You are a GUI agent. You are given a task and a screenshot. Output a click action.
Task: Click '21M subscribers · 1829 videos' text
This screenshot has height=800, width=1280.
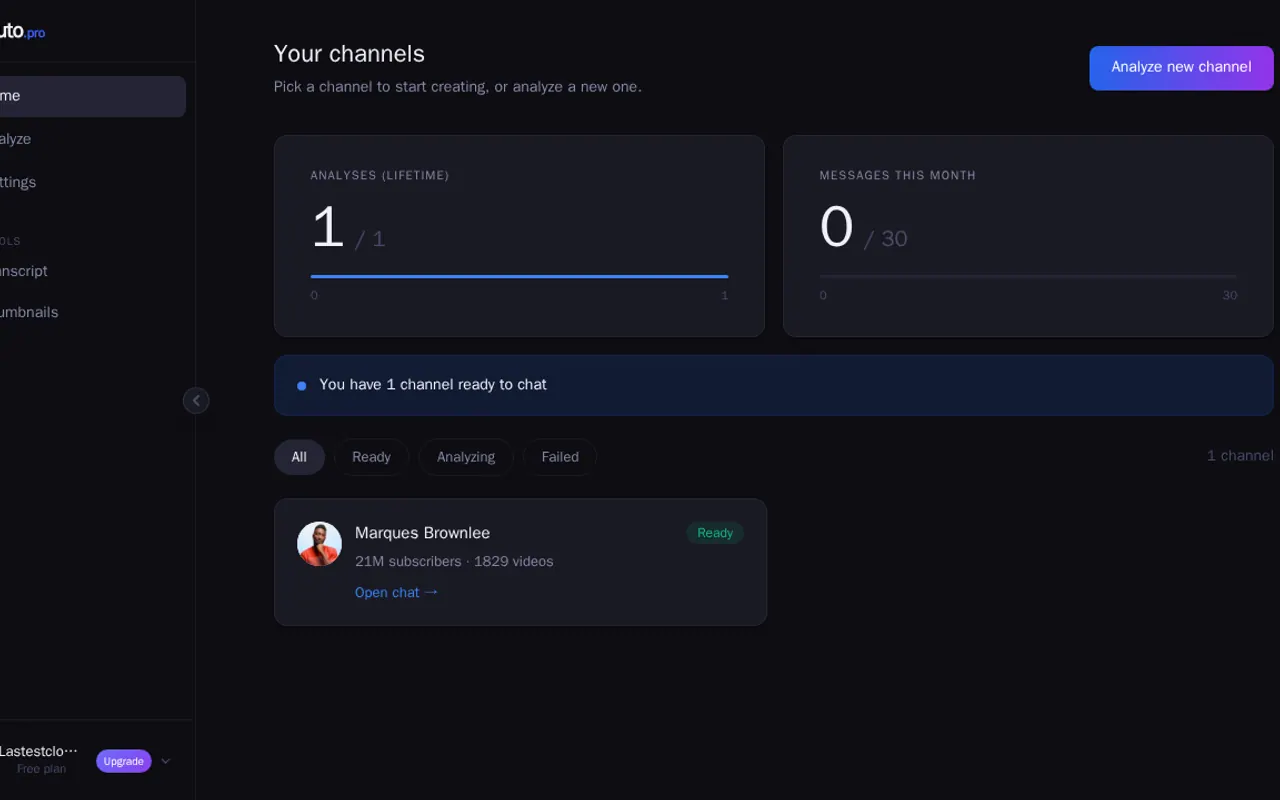(454, 561)
